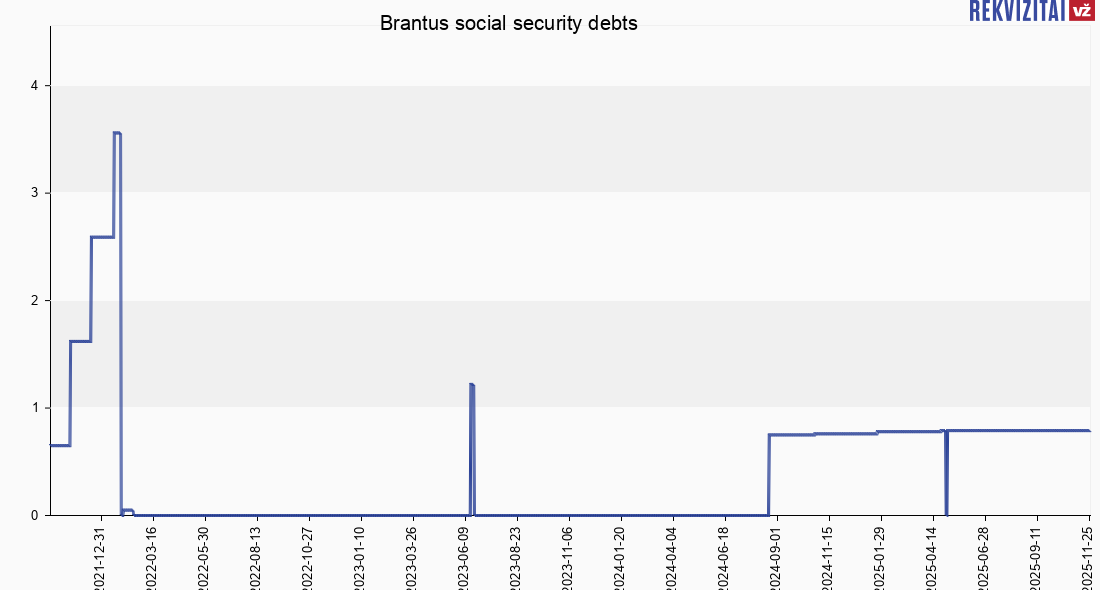Click the 2023-03-26 x-axis date
Viewport: 1100px width, 590px height.
(412, 556)
